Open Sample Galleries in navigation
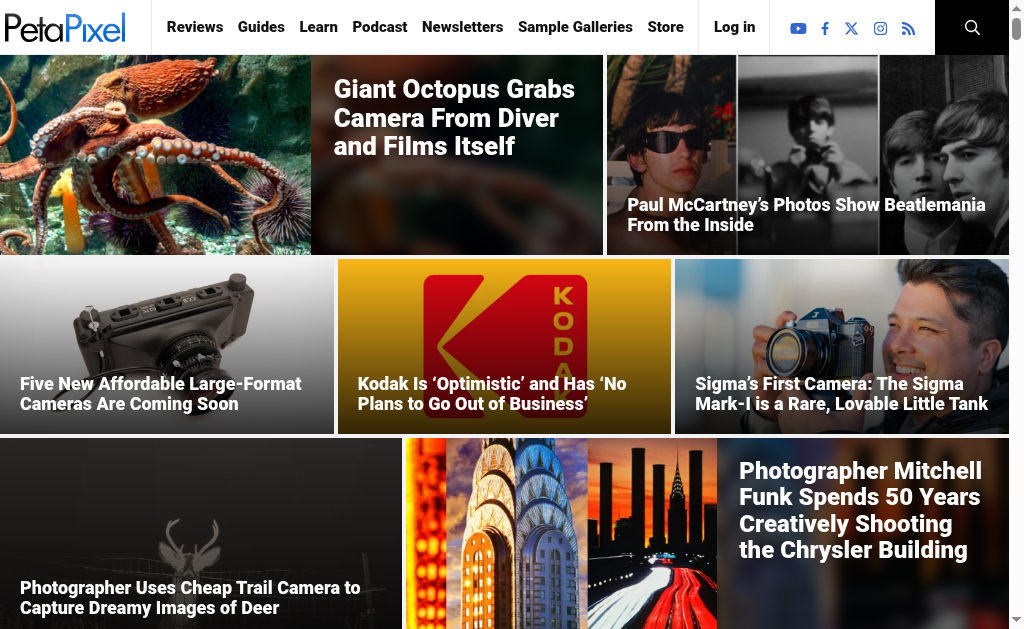The image size is (1024, 629). [x=575, y=27]
